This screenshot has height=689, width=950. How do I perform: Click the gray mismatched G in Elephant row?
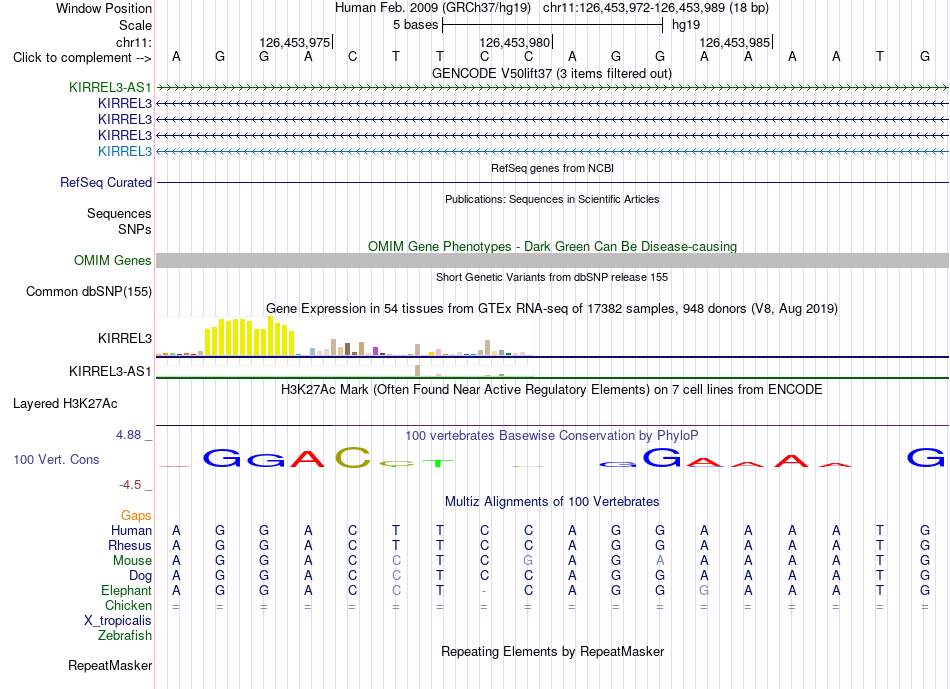point(704,590)
